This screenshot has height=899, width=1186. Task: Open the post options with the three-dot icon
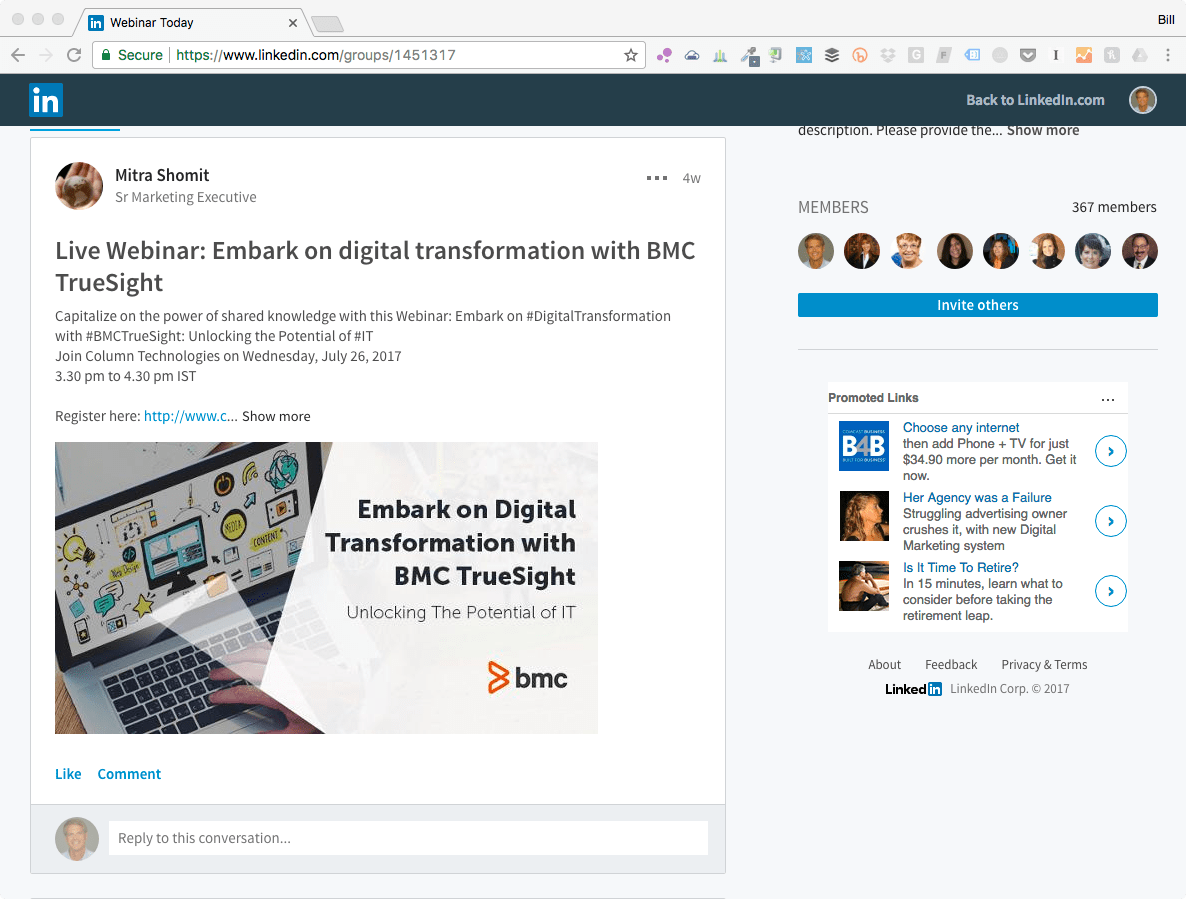pyautogui.click(x=656, y=177)
